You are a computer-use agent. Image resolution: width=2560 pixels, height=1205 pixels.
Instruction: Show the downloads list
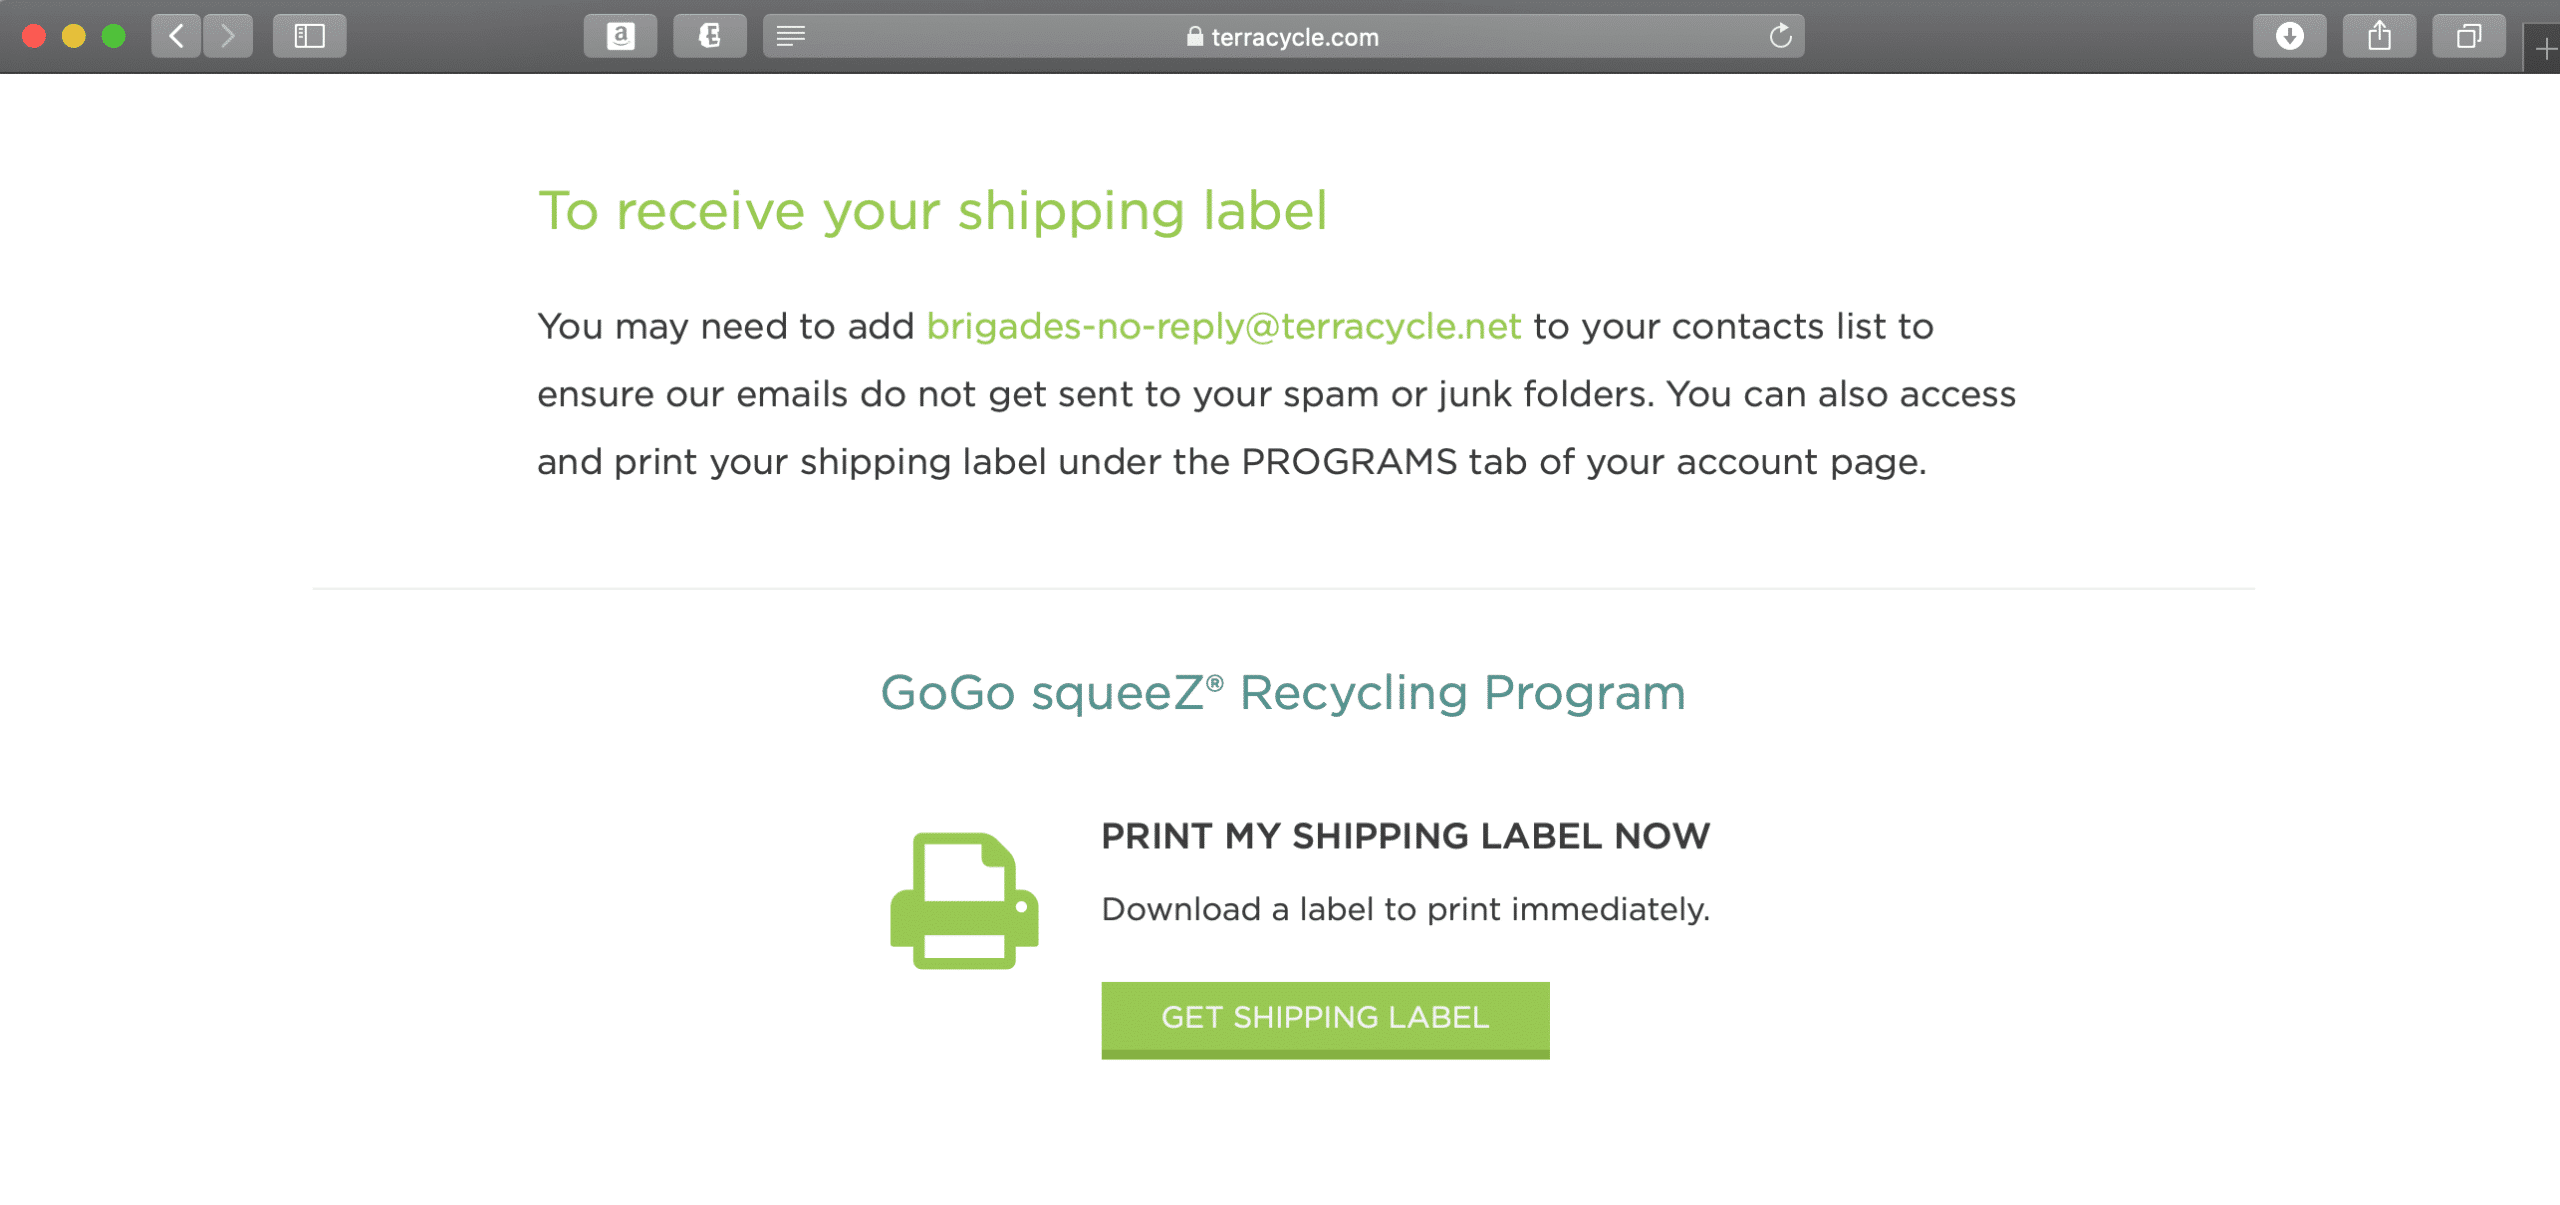[2289, 37]
